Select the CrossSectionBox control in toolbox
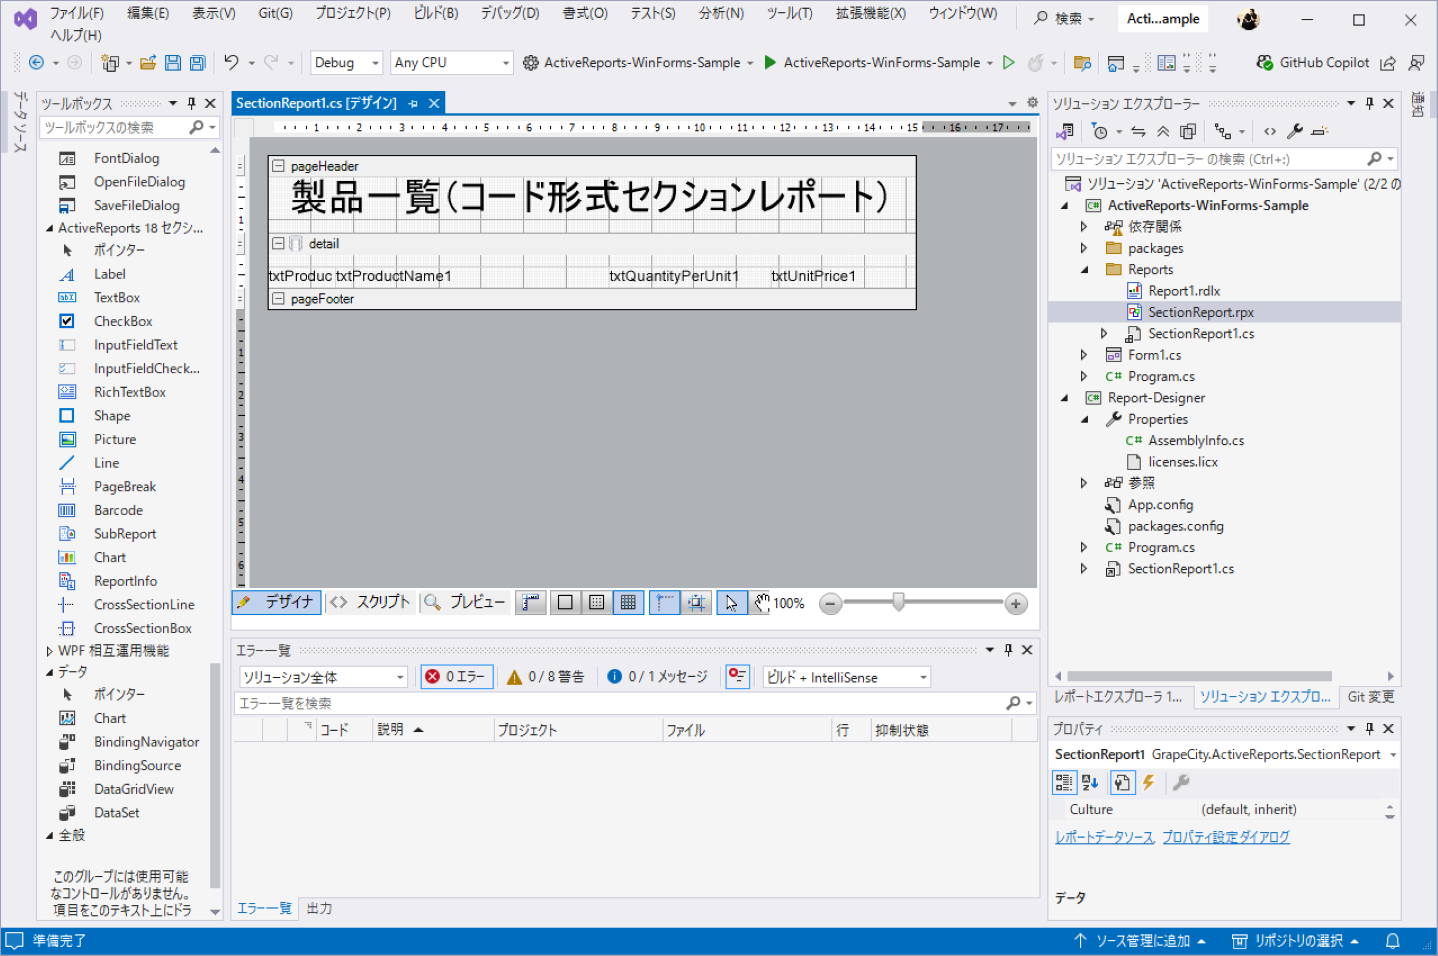This screenshot has width=1438, height=956. pos(143,629)
